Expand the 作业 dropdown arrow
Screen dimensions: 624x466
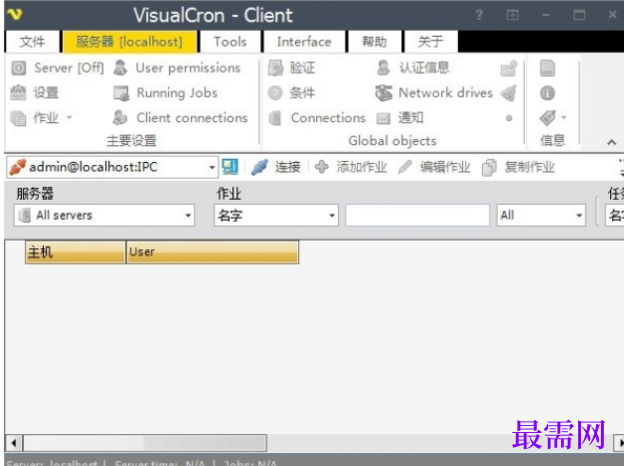coord(69,117)
